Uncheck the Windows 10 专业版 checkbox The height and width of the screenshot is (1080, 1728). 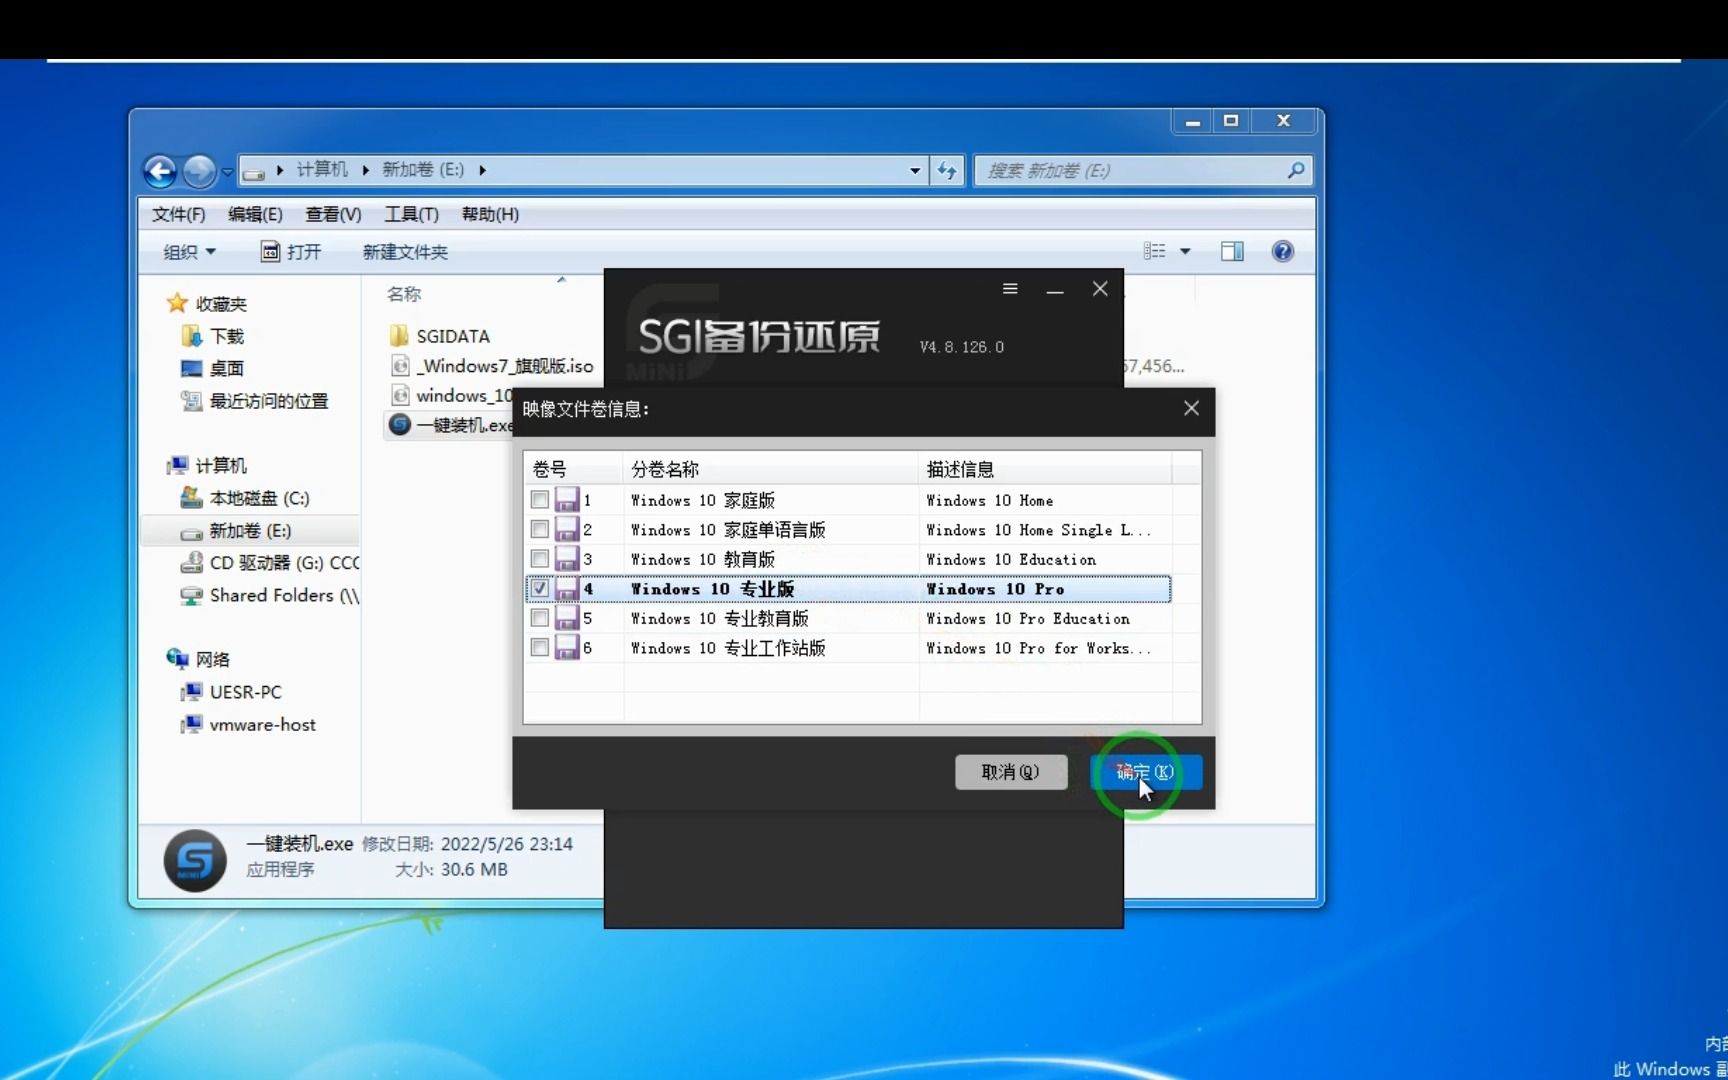click(x=540, y=588)
